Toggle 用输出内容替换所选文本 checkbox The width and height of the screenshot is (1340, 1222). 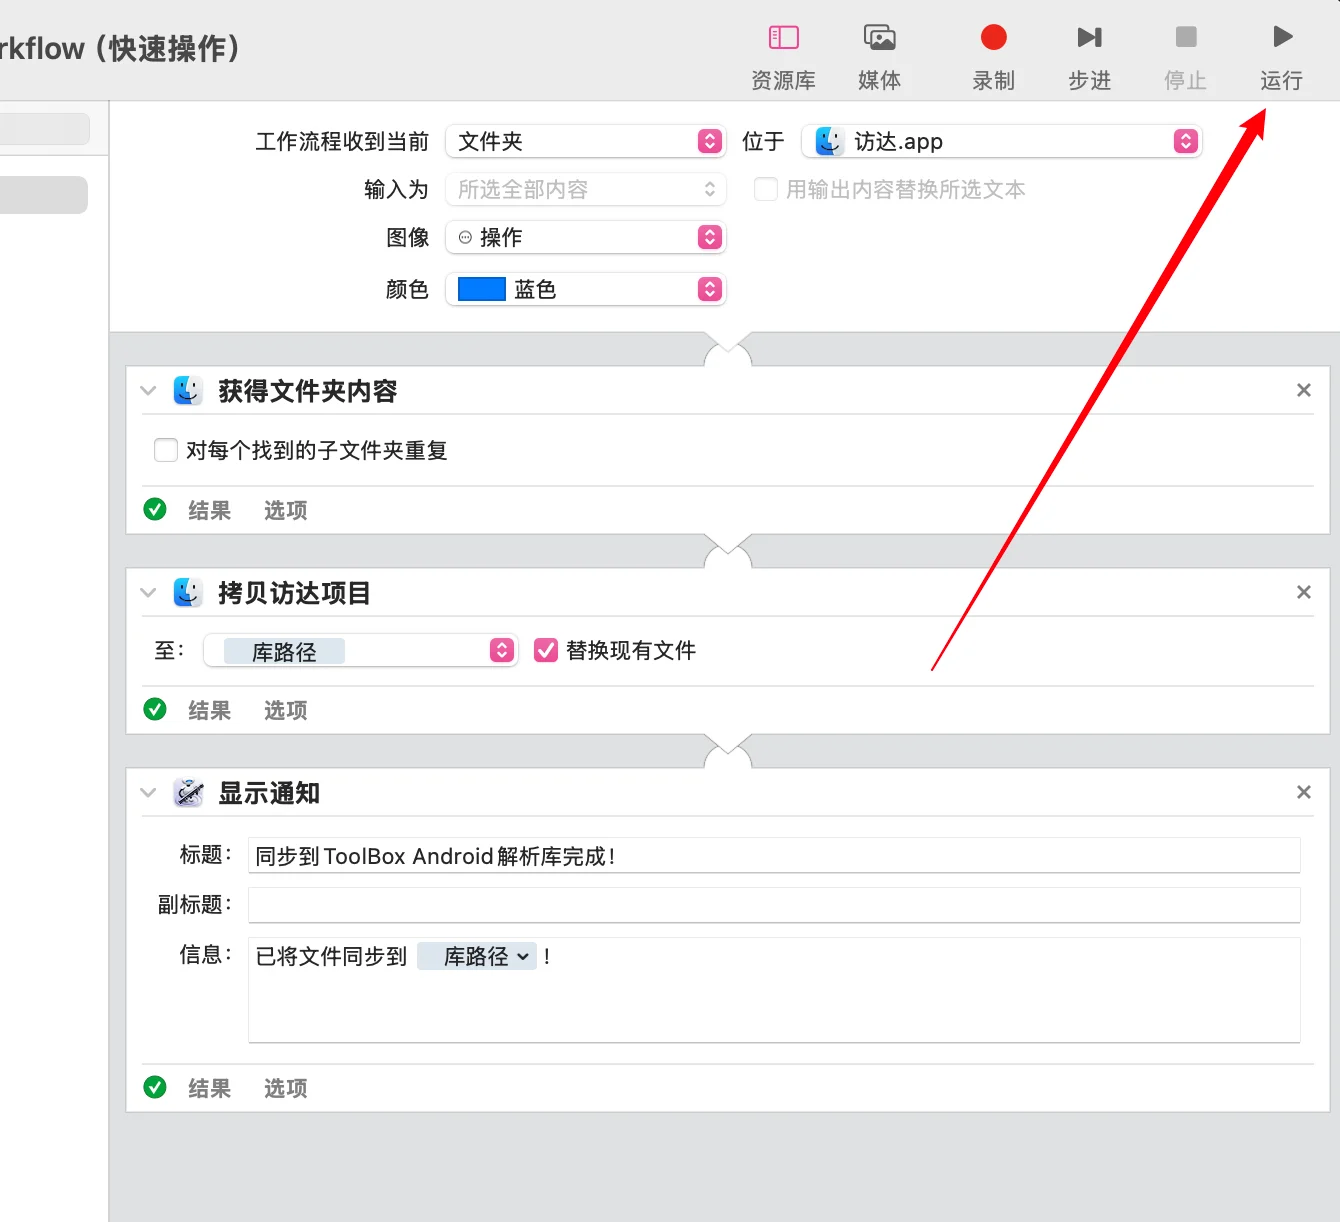[x=766, y=190]
